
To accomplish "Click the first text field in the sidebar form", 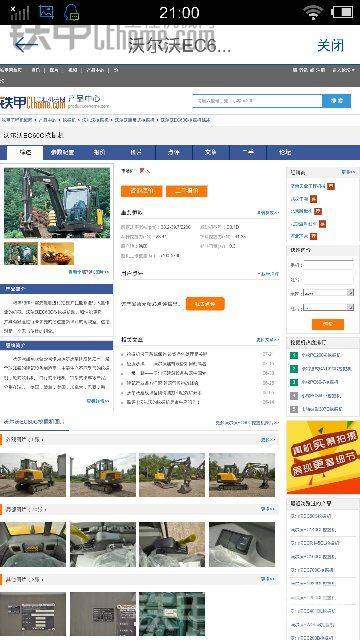I will pos(328,265).
